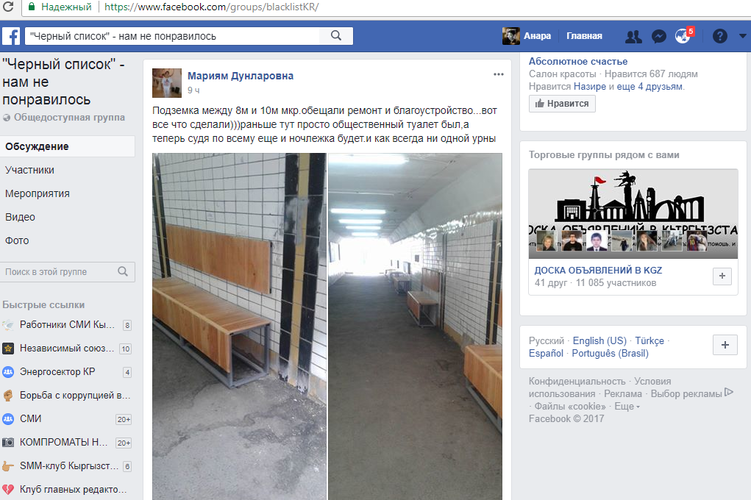Open Messenger chat icon
This screenshot has width=751, height=500.
point(659,36)
